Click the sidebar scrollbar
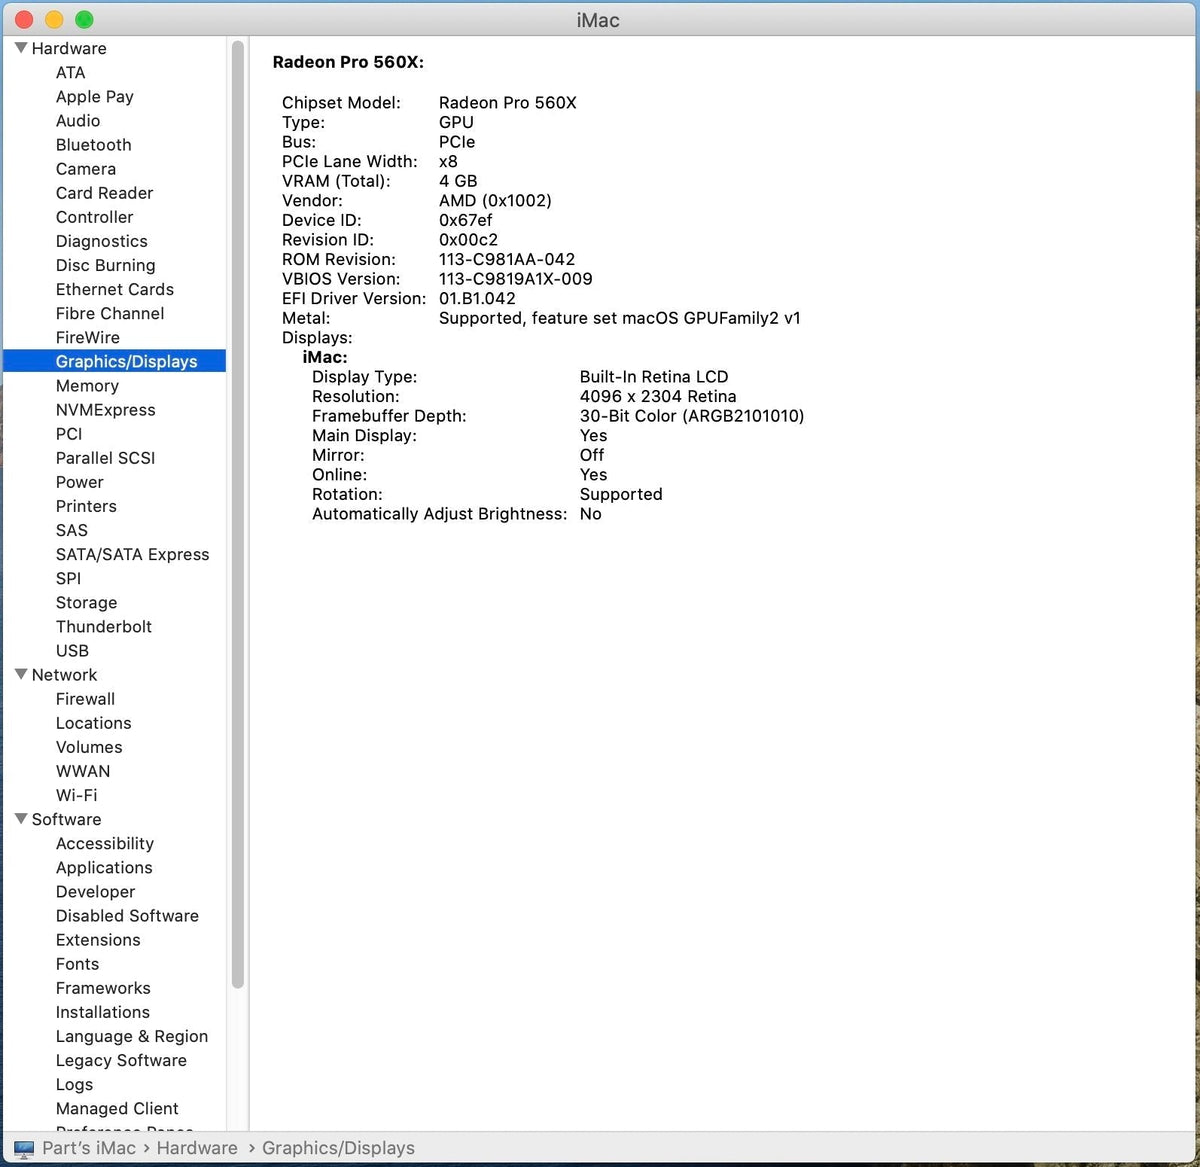The image size is (1200, 1167). (238, 500)
